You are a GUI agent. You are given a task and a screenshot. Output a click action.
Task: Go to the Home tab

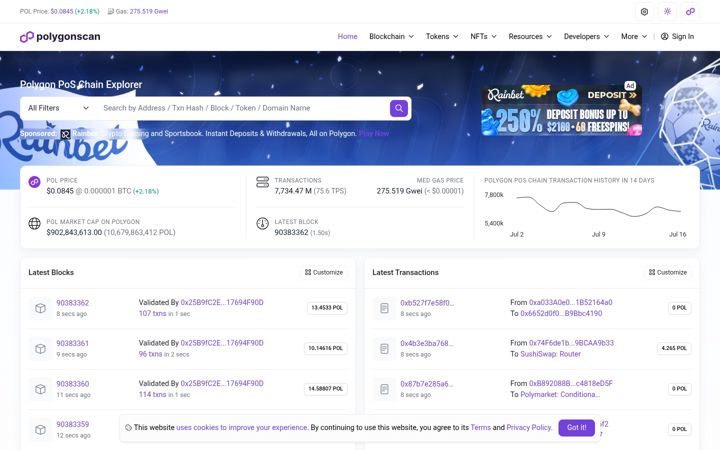(347, 36)
